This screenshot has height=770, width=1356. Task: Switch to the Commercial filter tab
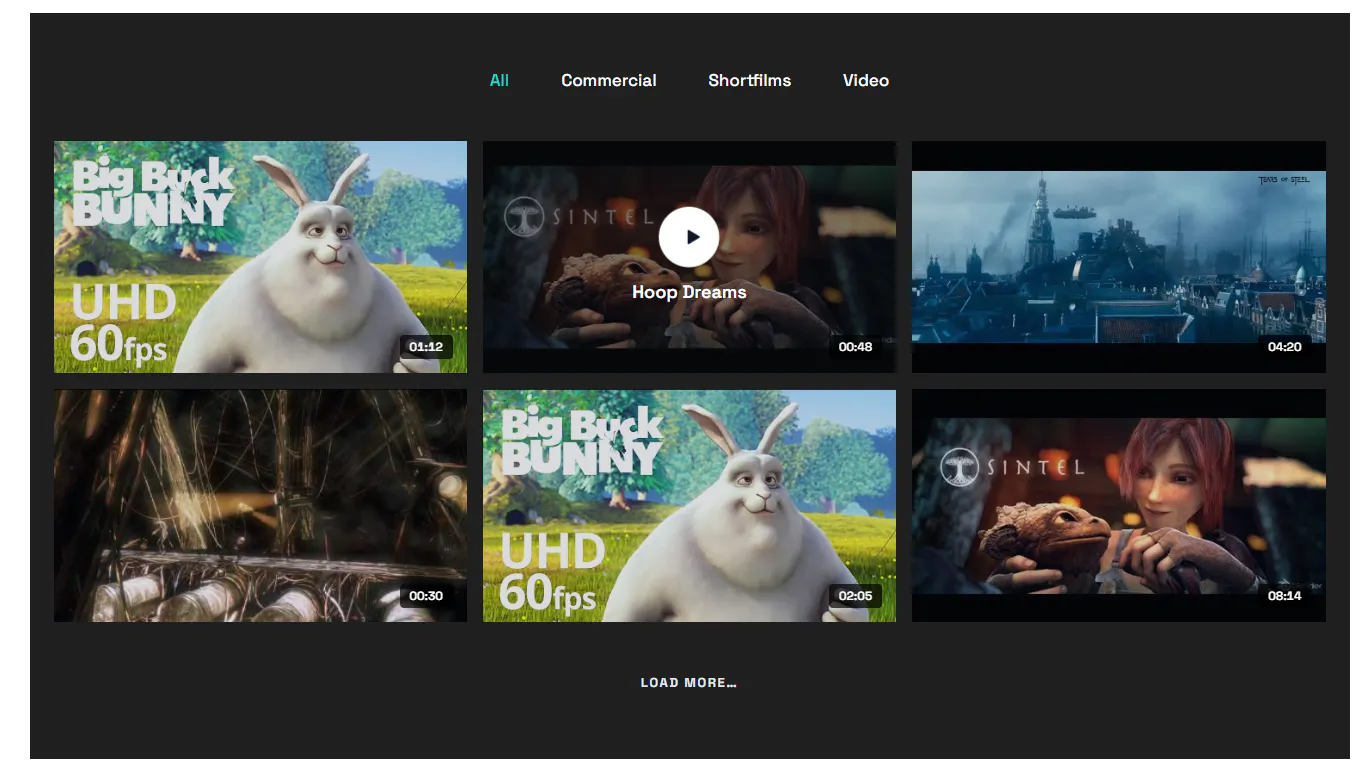(x=609, y=80)
